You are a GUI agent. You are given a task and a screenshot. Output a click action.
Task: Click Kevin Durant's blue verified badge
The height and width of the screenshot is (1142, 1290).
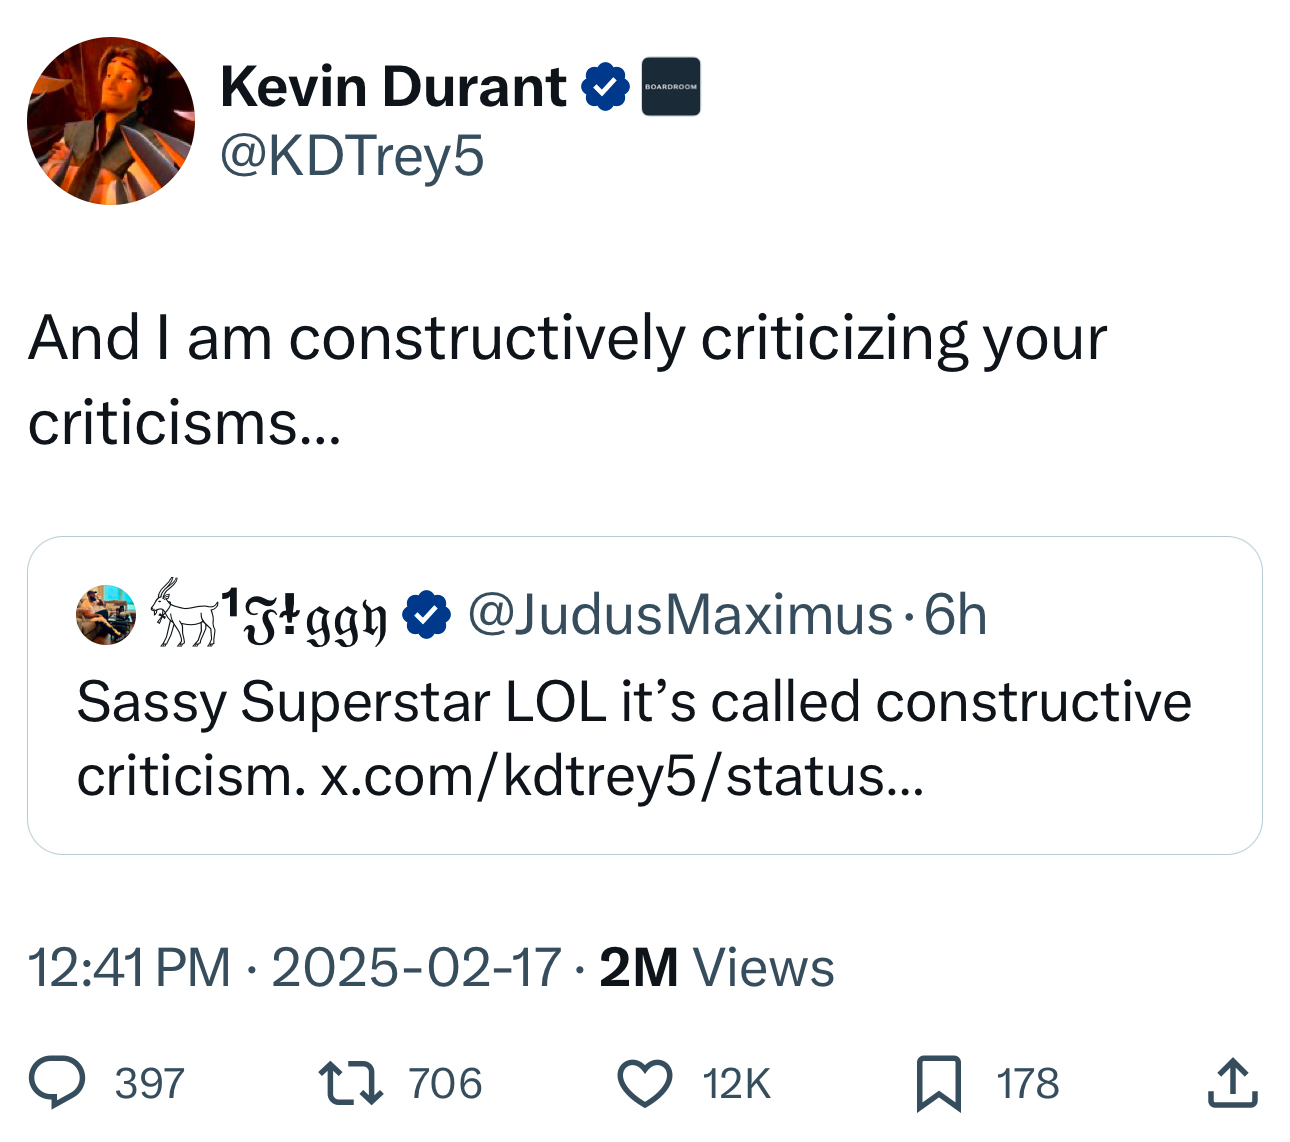(x=604, y=87)
